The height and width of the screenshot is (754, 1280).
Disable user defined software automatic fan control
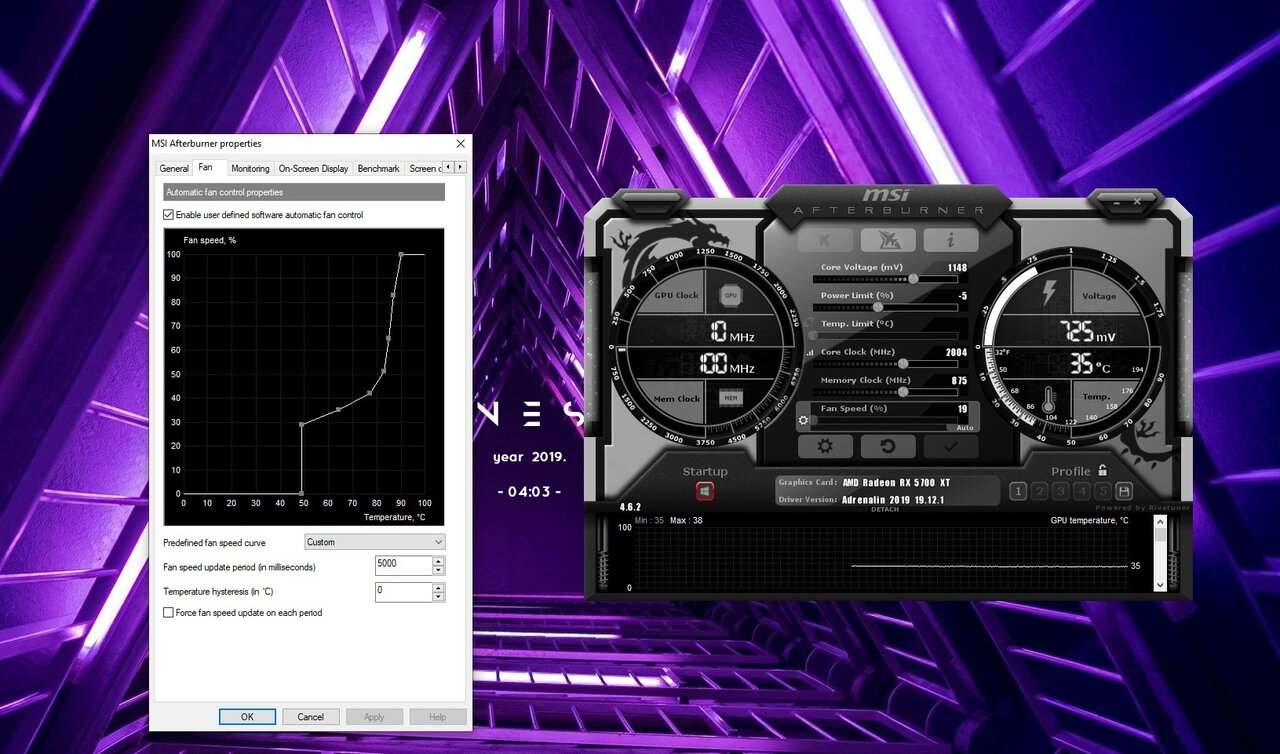[x=168, y=215]
